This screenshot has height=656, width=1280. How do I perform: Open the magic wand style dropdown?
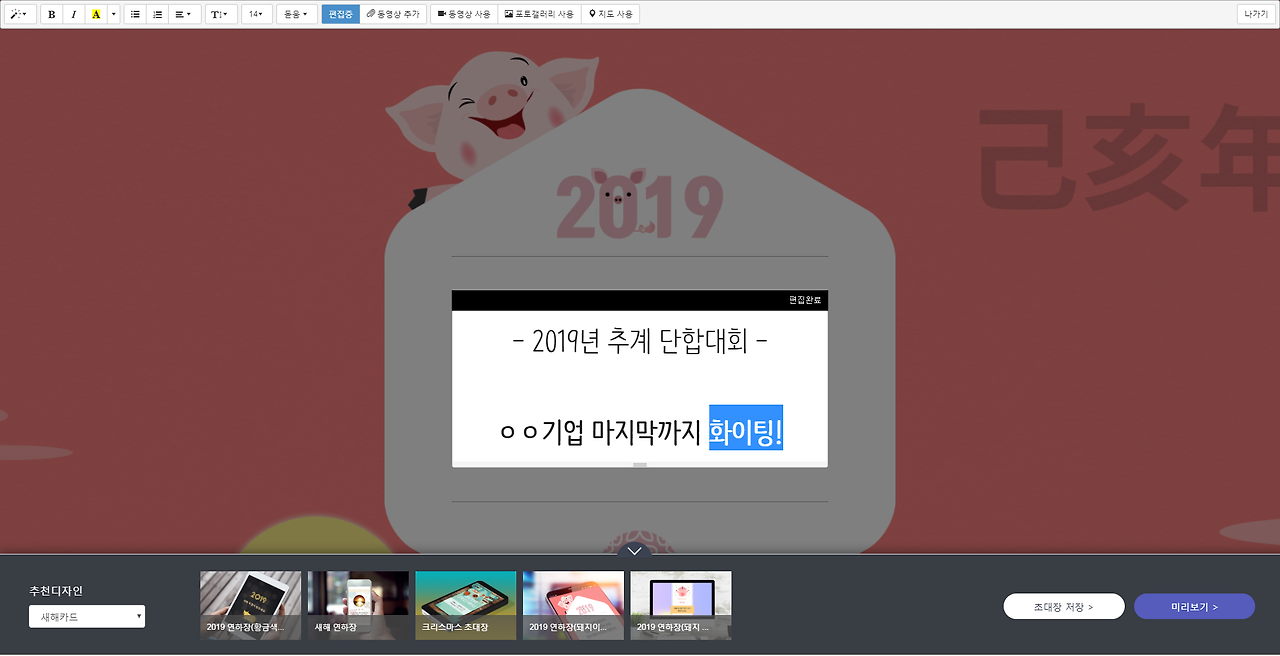tap(21, 14)
